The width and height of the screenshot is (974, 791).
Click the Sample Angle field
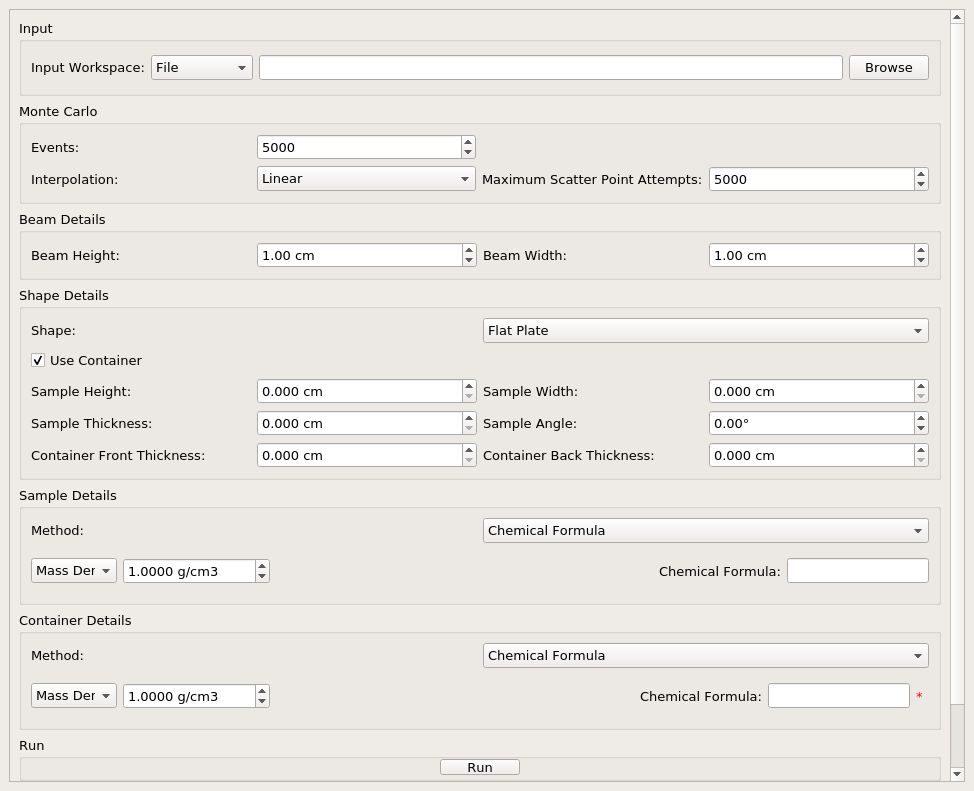tap(811, 423)
